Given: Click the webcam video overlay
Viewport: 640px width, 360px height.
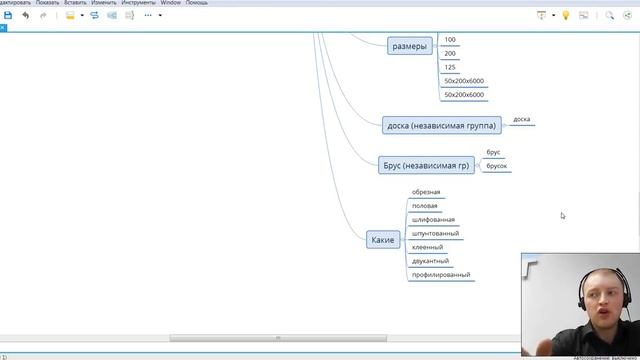Looking at the screenshot, I should click(x=580, y=304).
